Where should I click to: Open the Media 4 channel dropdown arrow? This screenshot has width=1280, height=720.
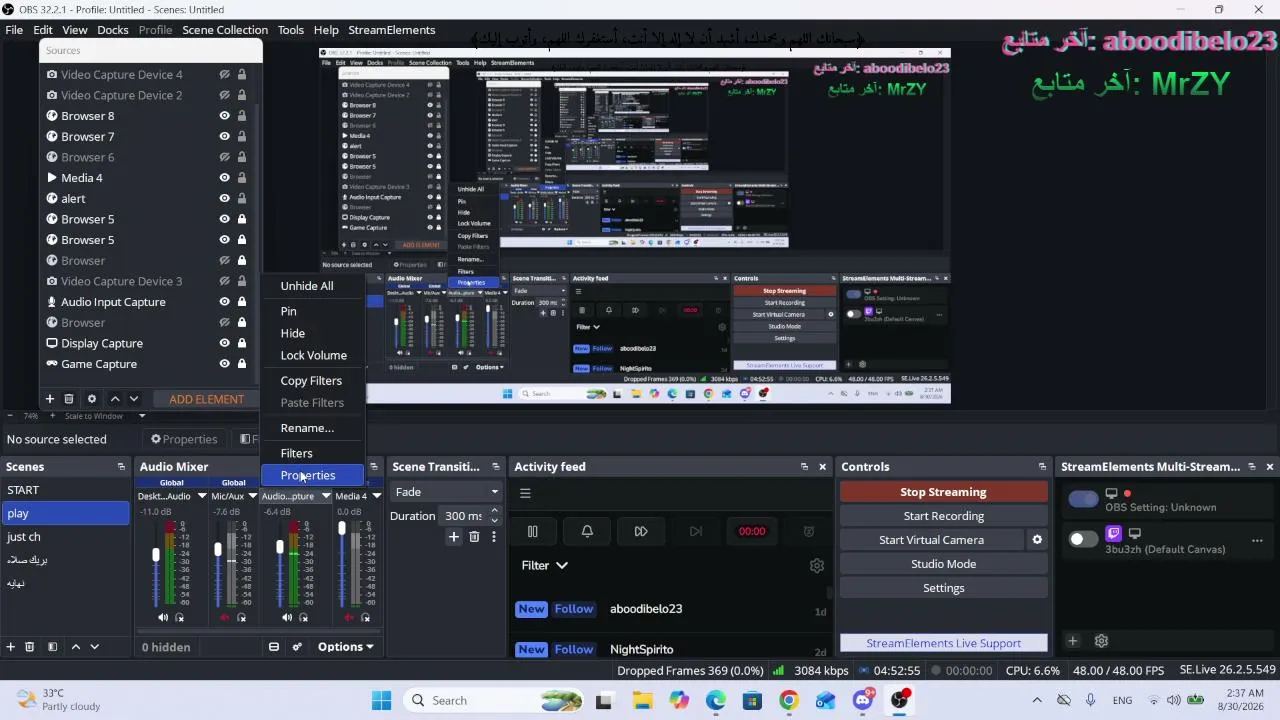(x=376, y=496)
